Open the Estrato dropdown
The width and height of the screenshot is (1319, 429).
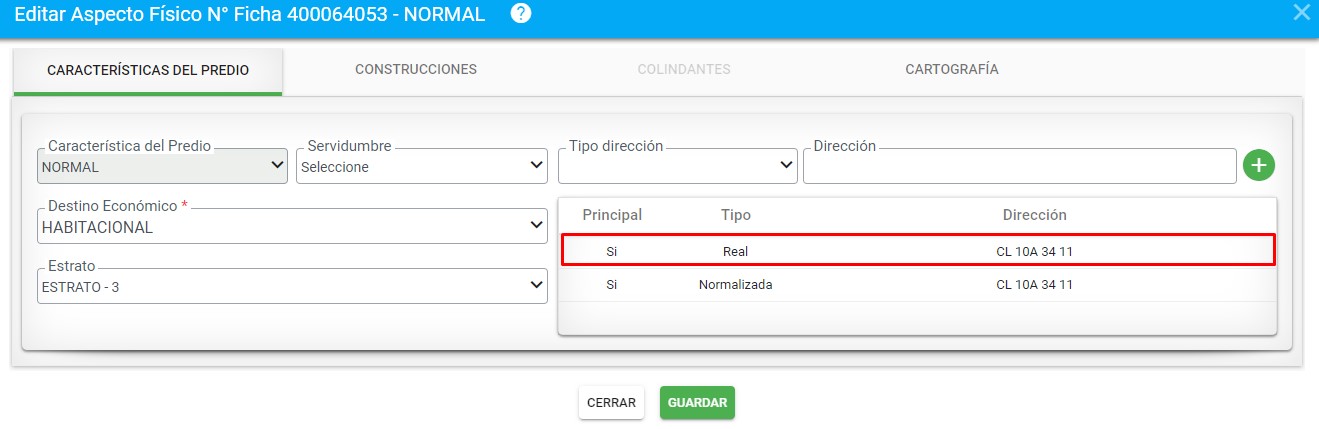tap(292, 286)
